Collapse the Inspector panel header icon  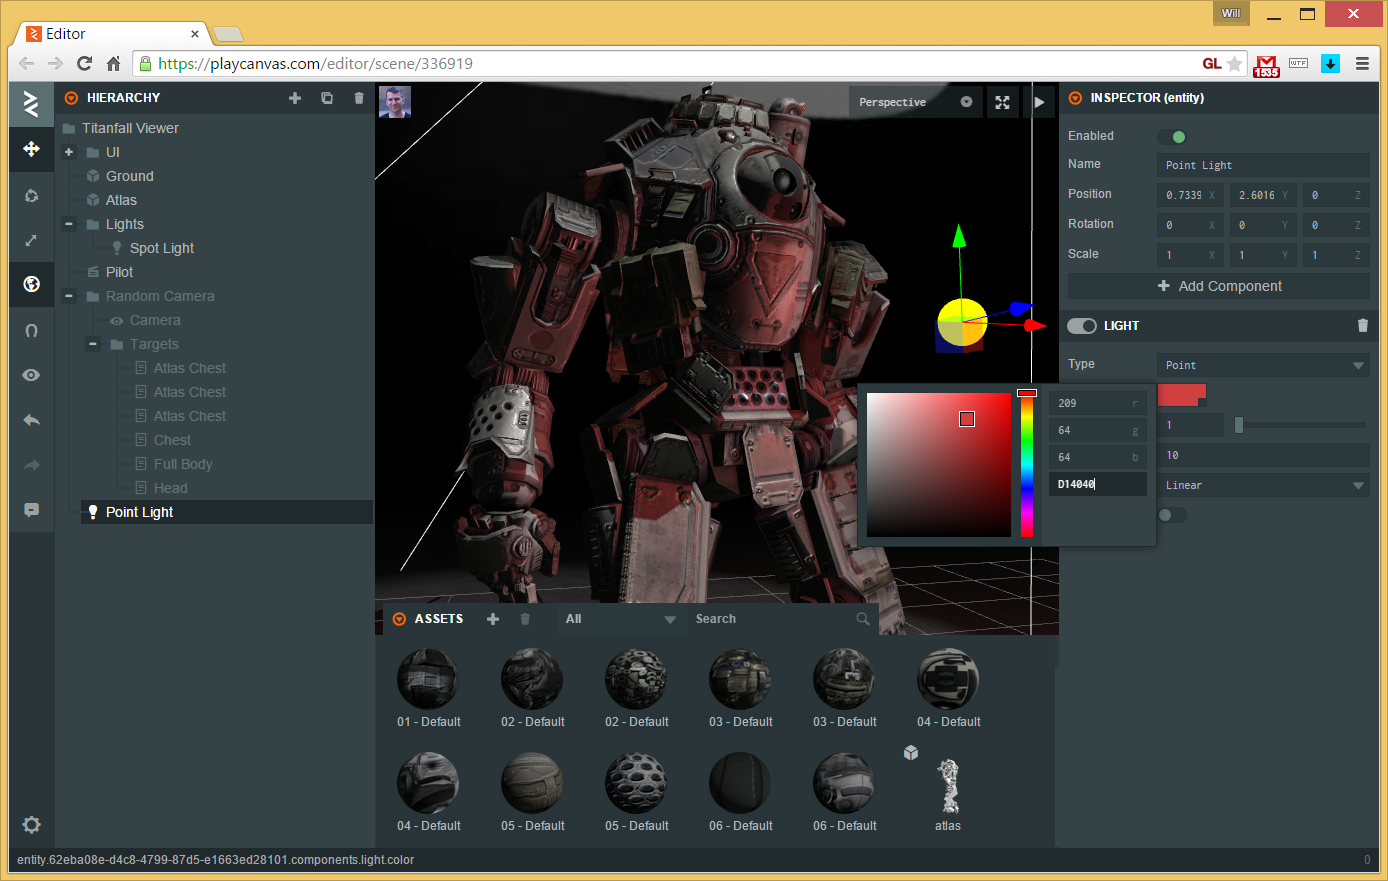click(1075, 98)
